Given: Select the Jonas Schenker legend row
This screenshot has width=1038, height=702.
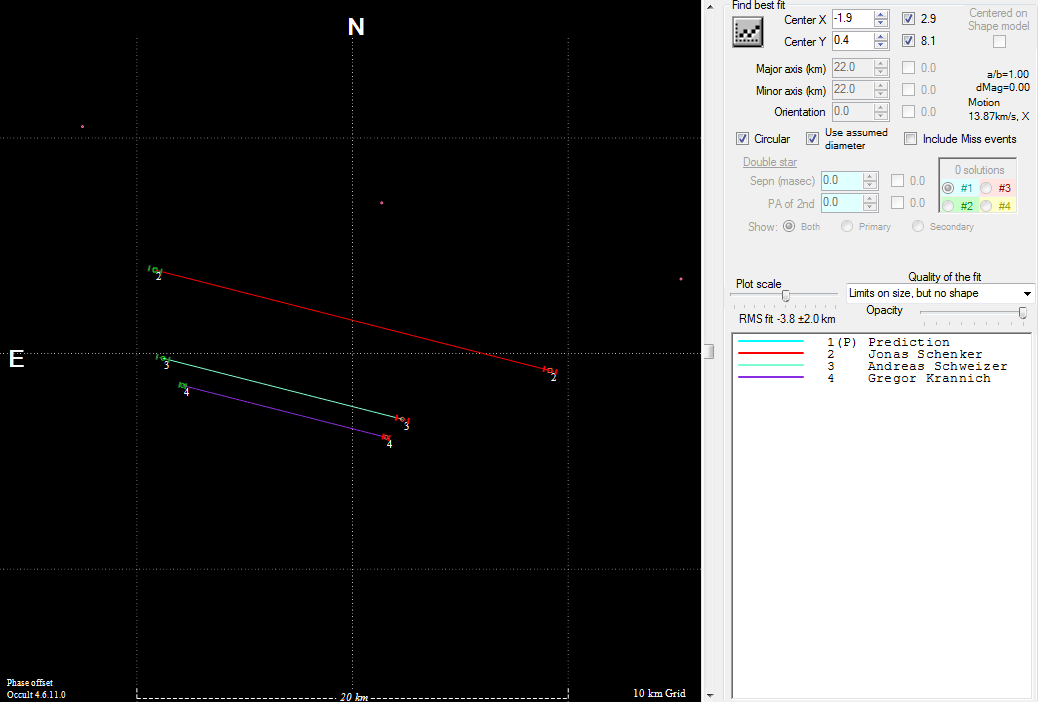Looking at the screenshot, I should 882,354.
